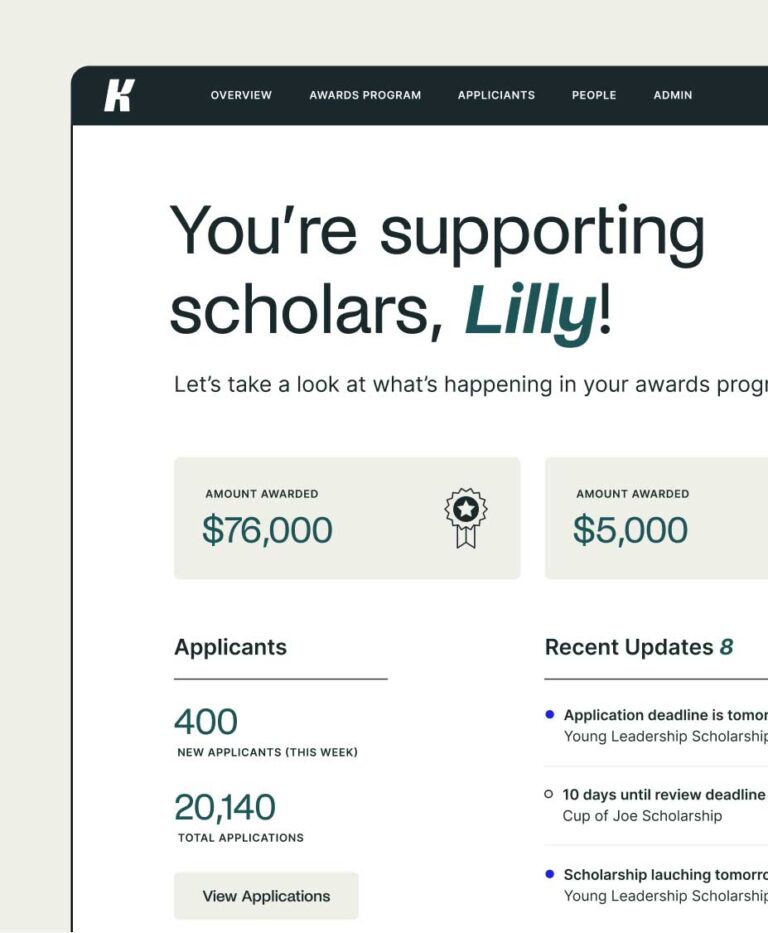
Task: Open the Overview section
Action: click(x=240, y=95)
